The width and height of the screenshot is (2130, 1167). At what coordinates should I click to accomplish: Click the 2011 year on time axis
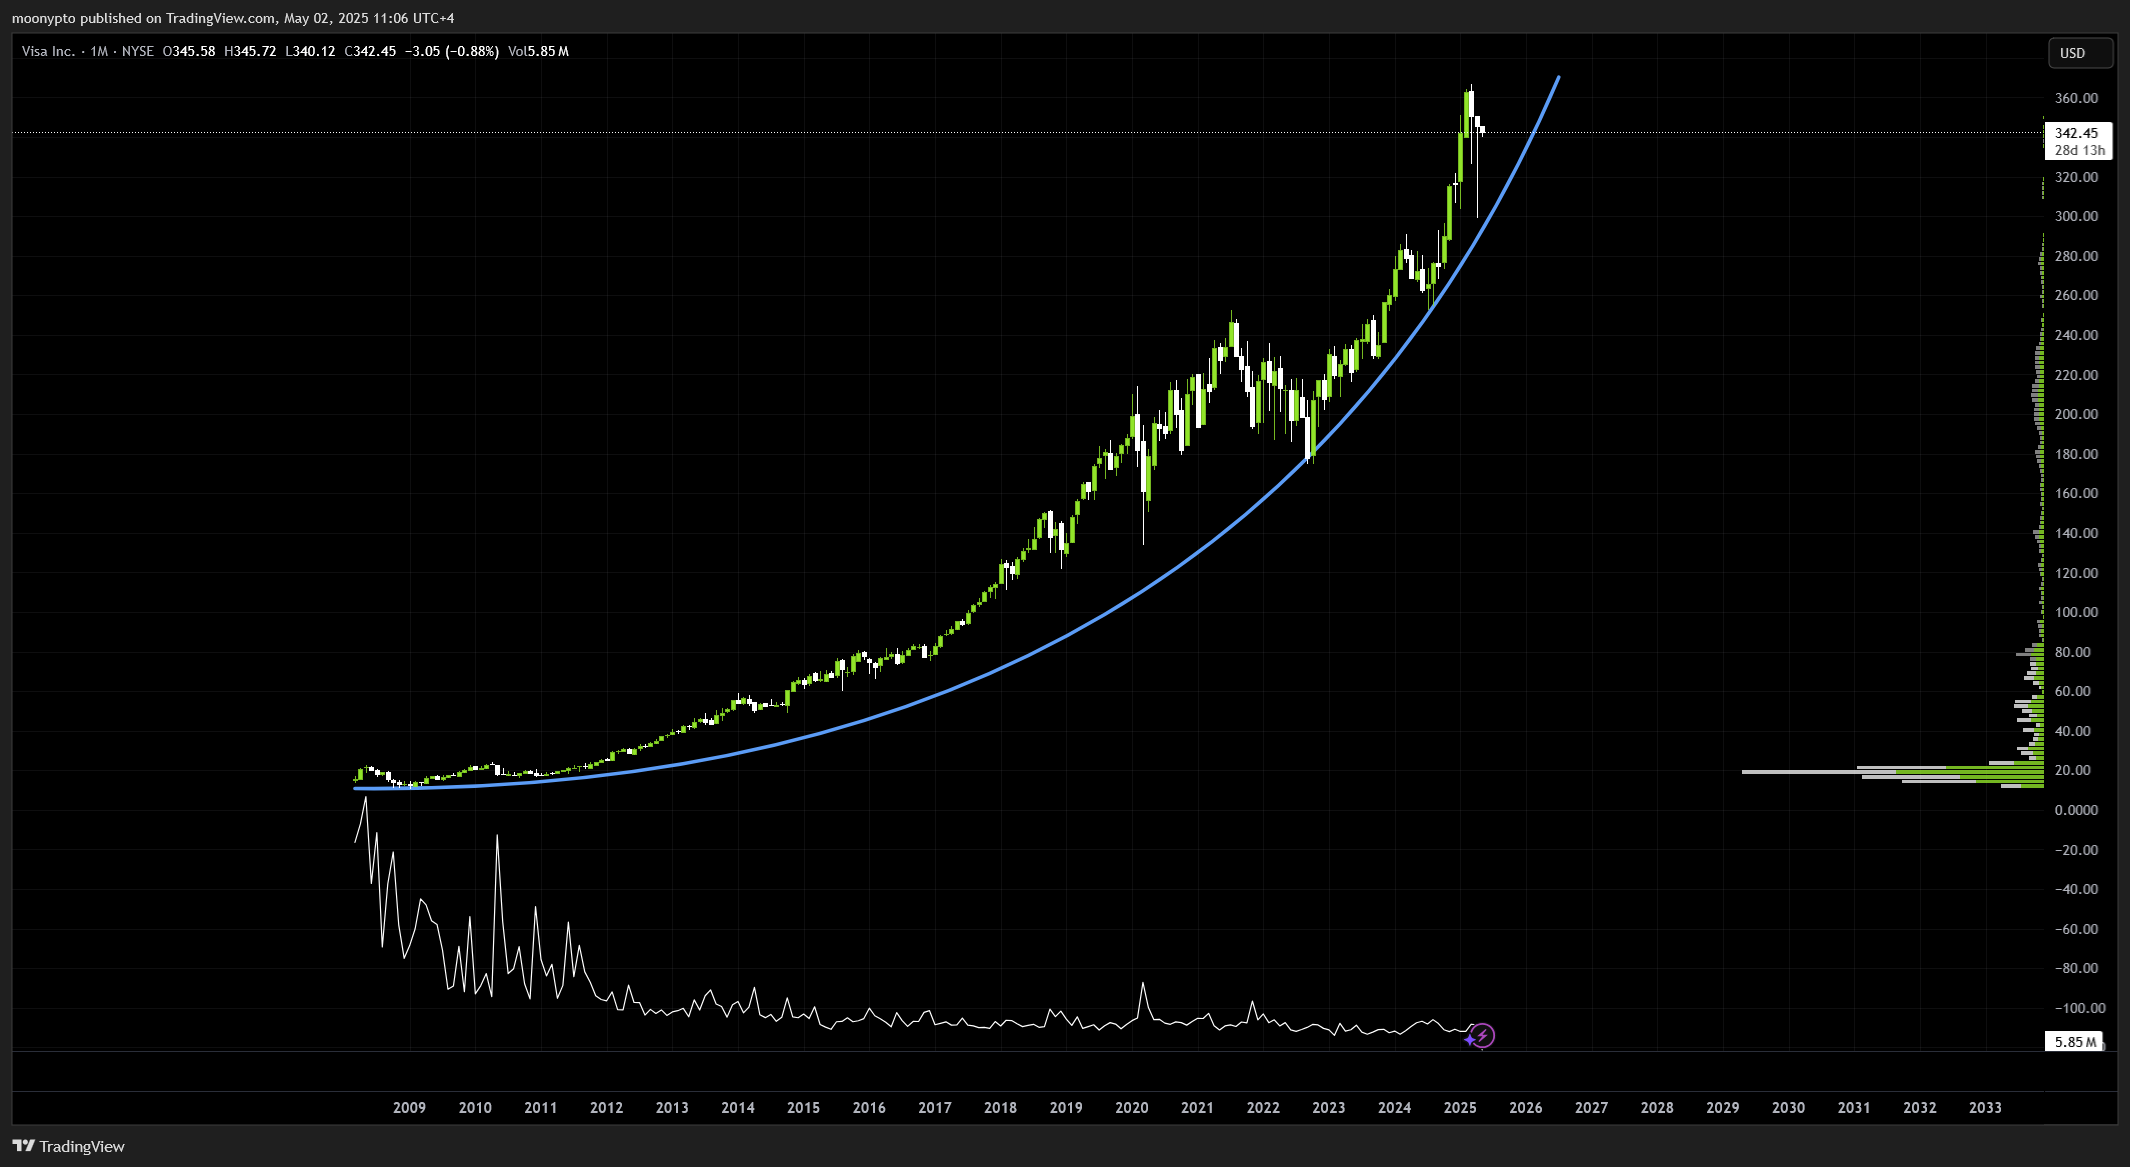click(x=541, y=1108)
